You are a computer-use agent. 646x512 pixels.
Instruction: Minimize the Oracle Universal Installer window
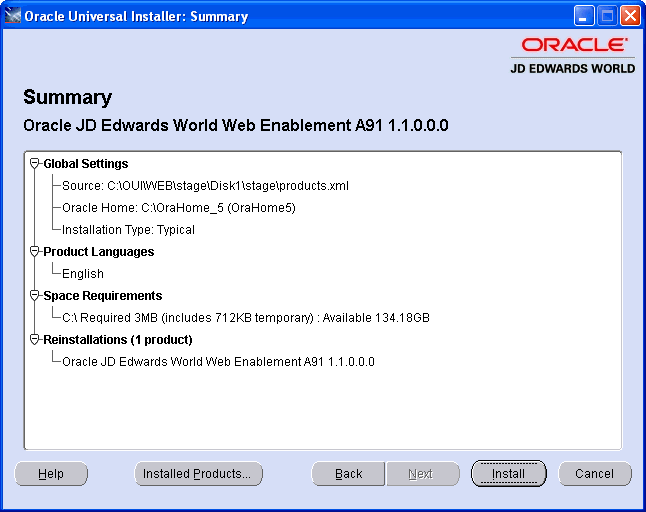click(x=584, y=16)
